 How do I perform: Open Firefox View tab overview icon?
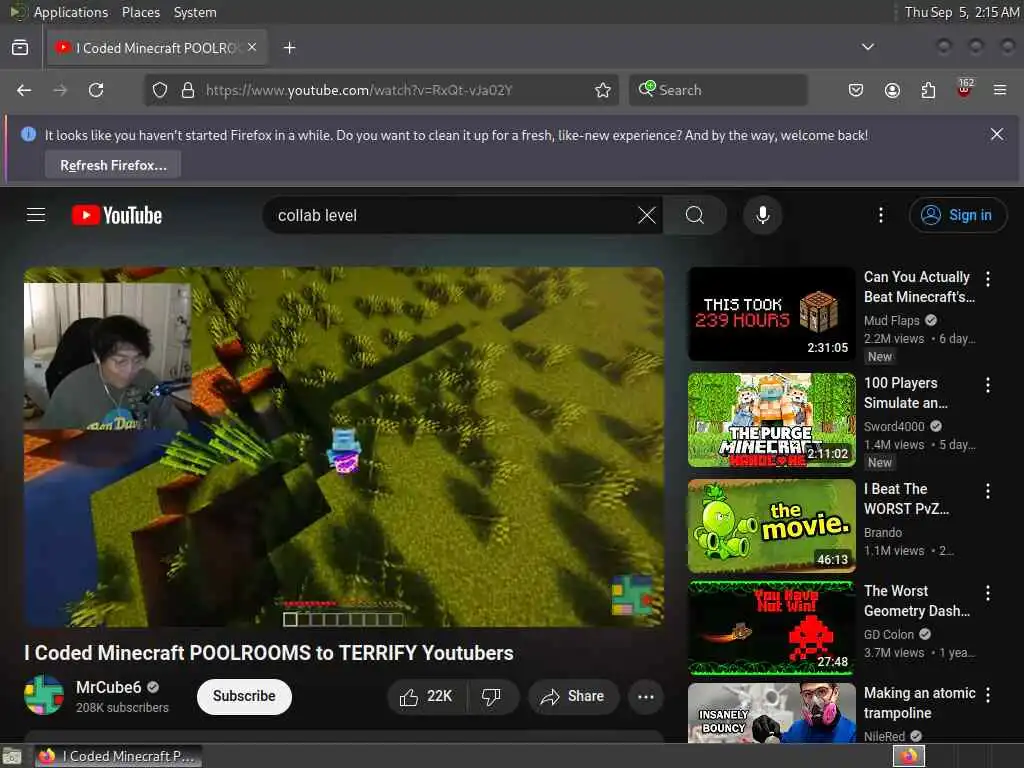[x=20, y=48]
